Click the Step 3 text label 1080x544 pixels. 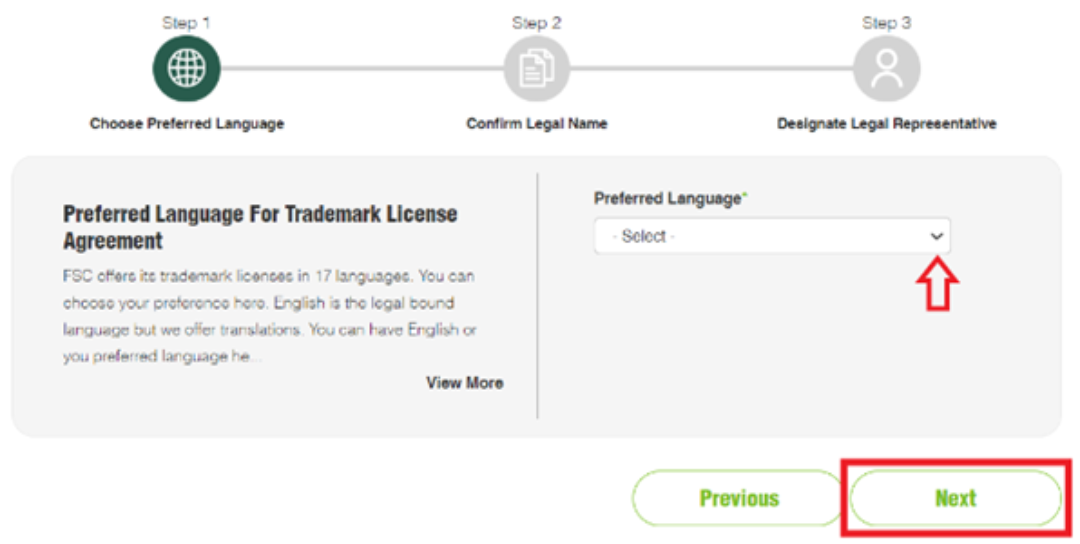tap(886, 23)
